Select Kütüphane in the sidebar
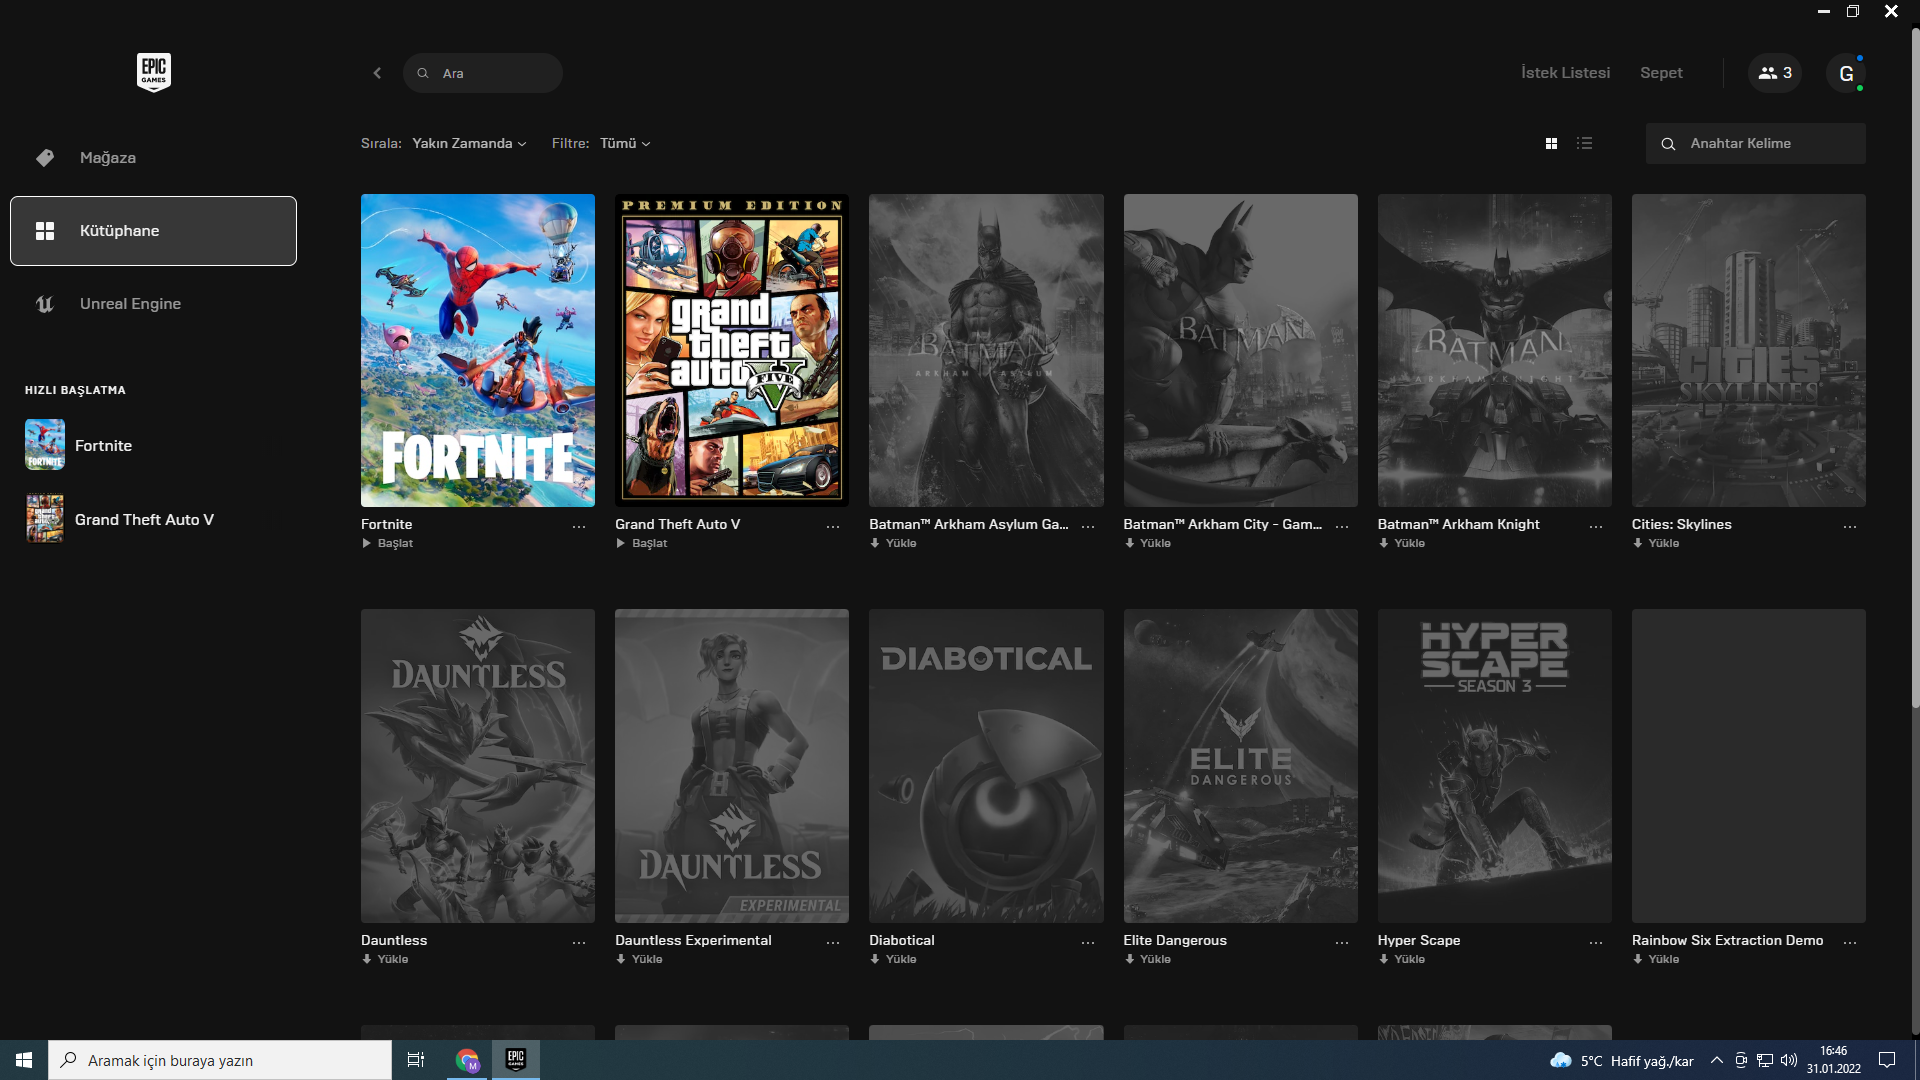The width and height of the screenshot is (1920, 1080). click(x=153, y=231)
